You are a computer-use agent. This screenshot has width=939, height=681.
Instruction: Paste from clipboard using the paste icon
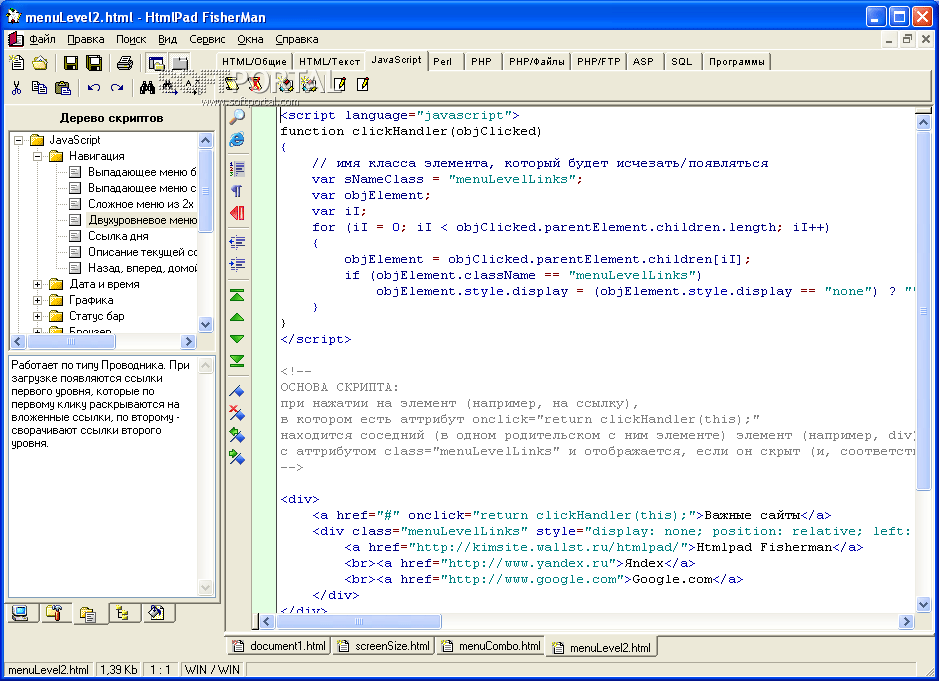(x=63, y=87)
